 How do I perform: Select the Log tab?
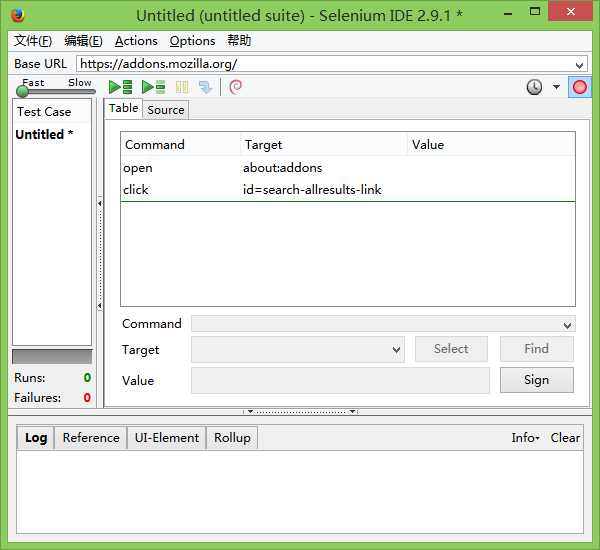[36, 437]
